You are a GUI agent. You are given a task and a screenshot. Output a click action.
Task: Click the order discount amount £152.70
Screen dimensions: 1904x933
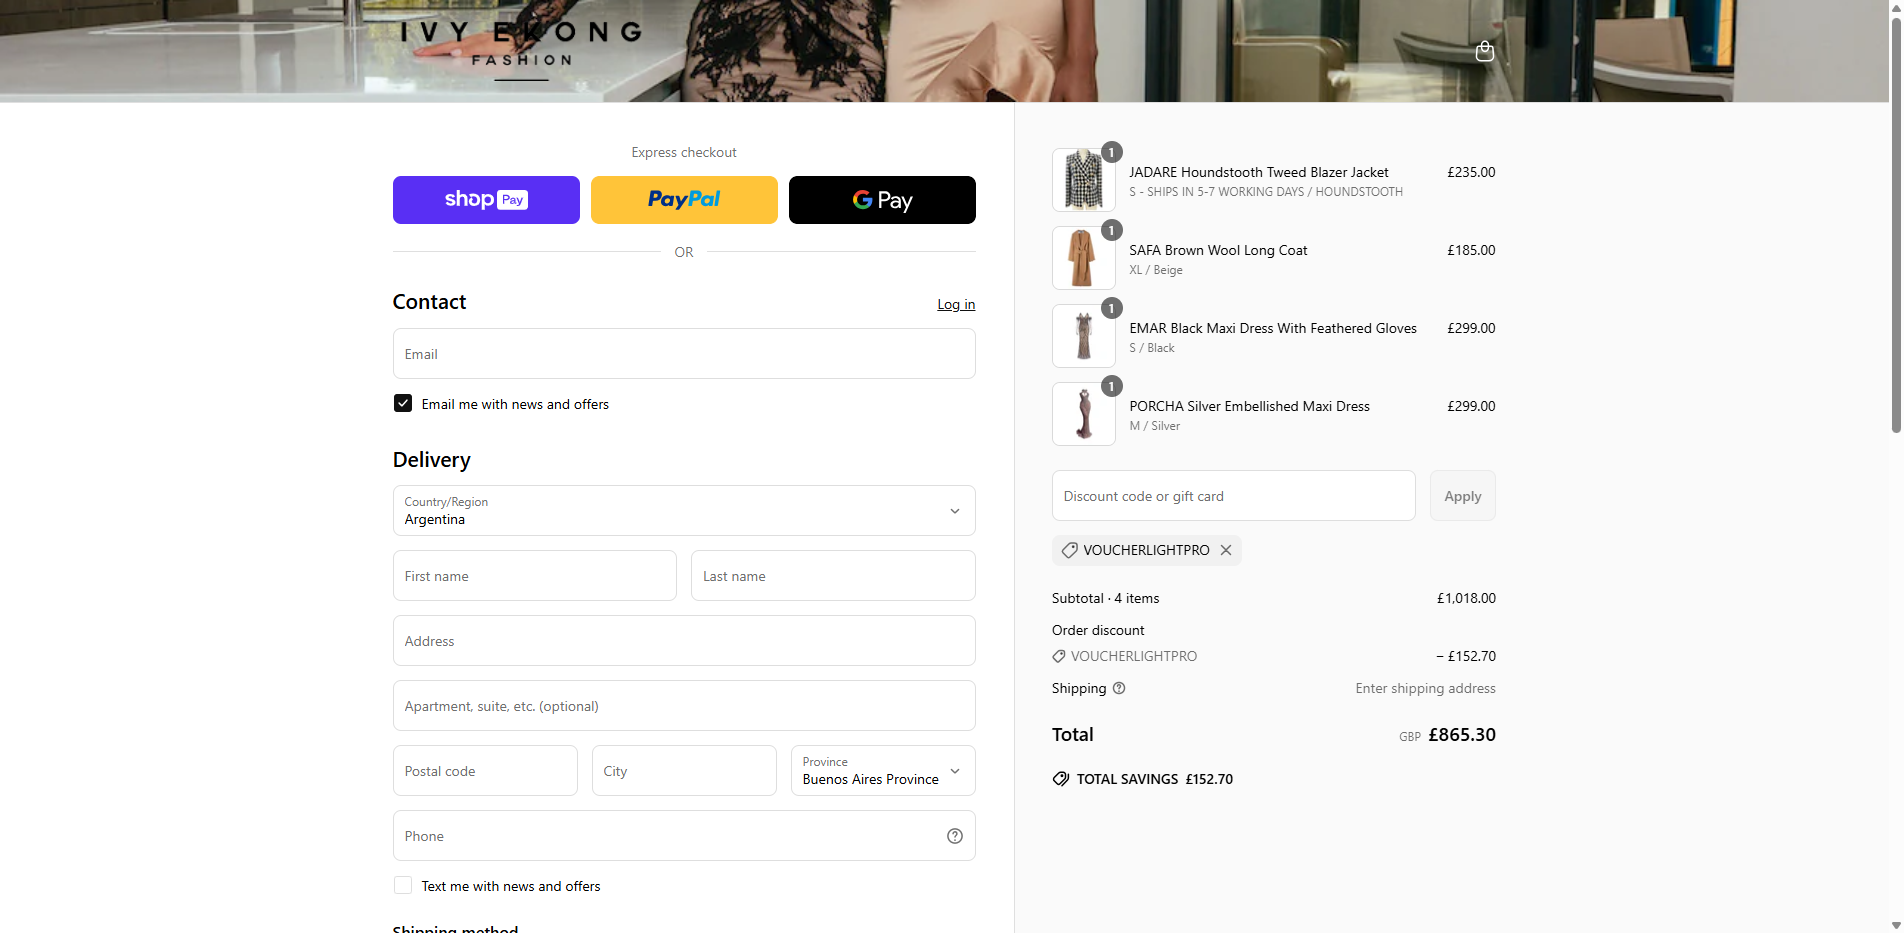(1466, 656)
